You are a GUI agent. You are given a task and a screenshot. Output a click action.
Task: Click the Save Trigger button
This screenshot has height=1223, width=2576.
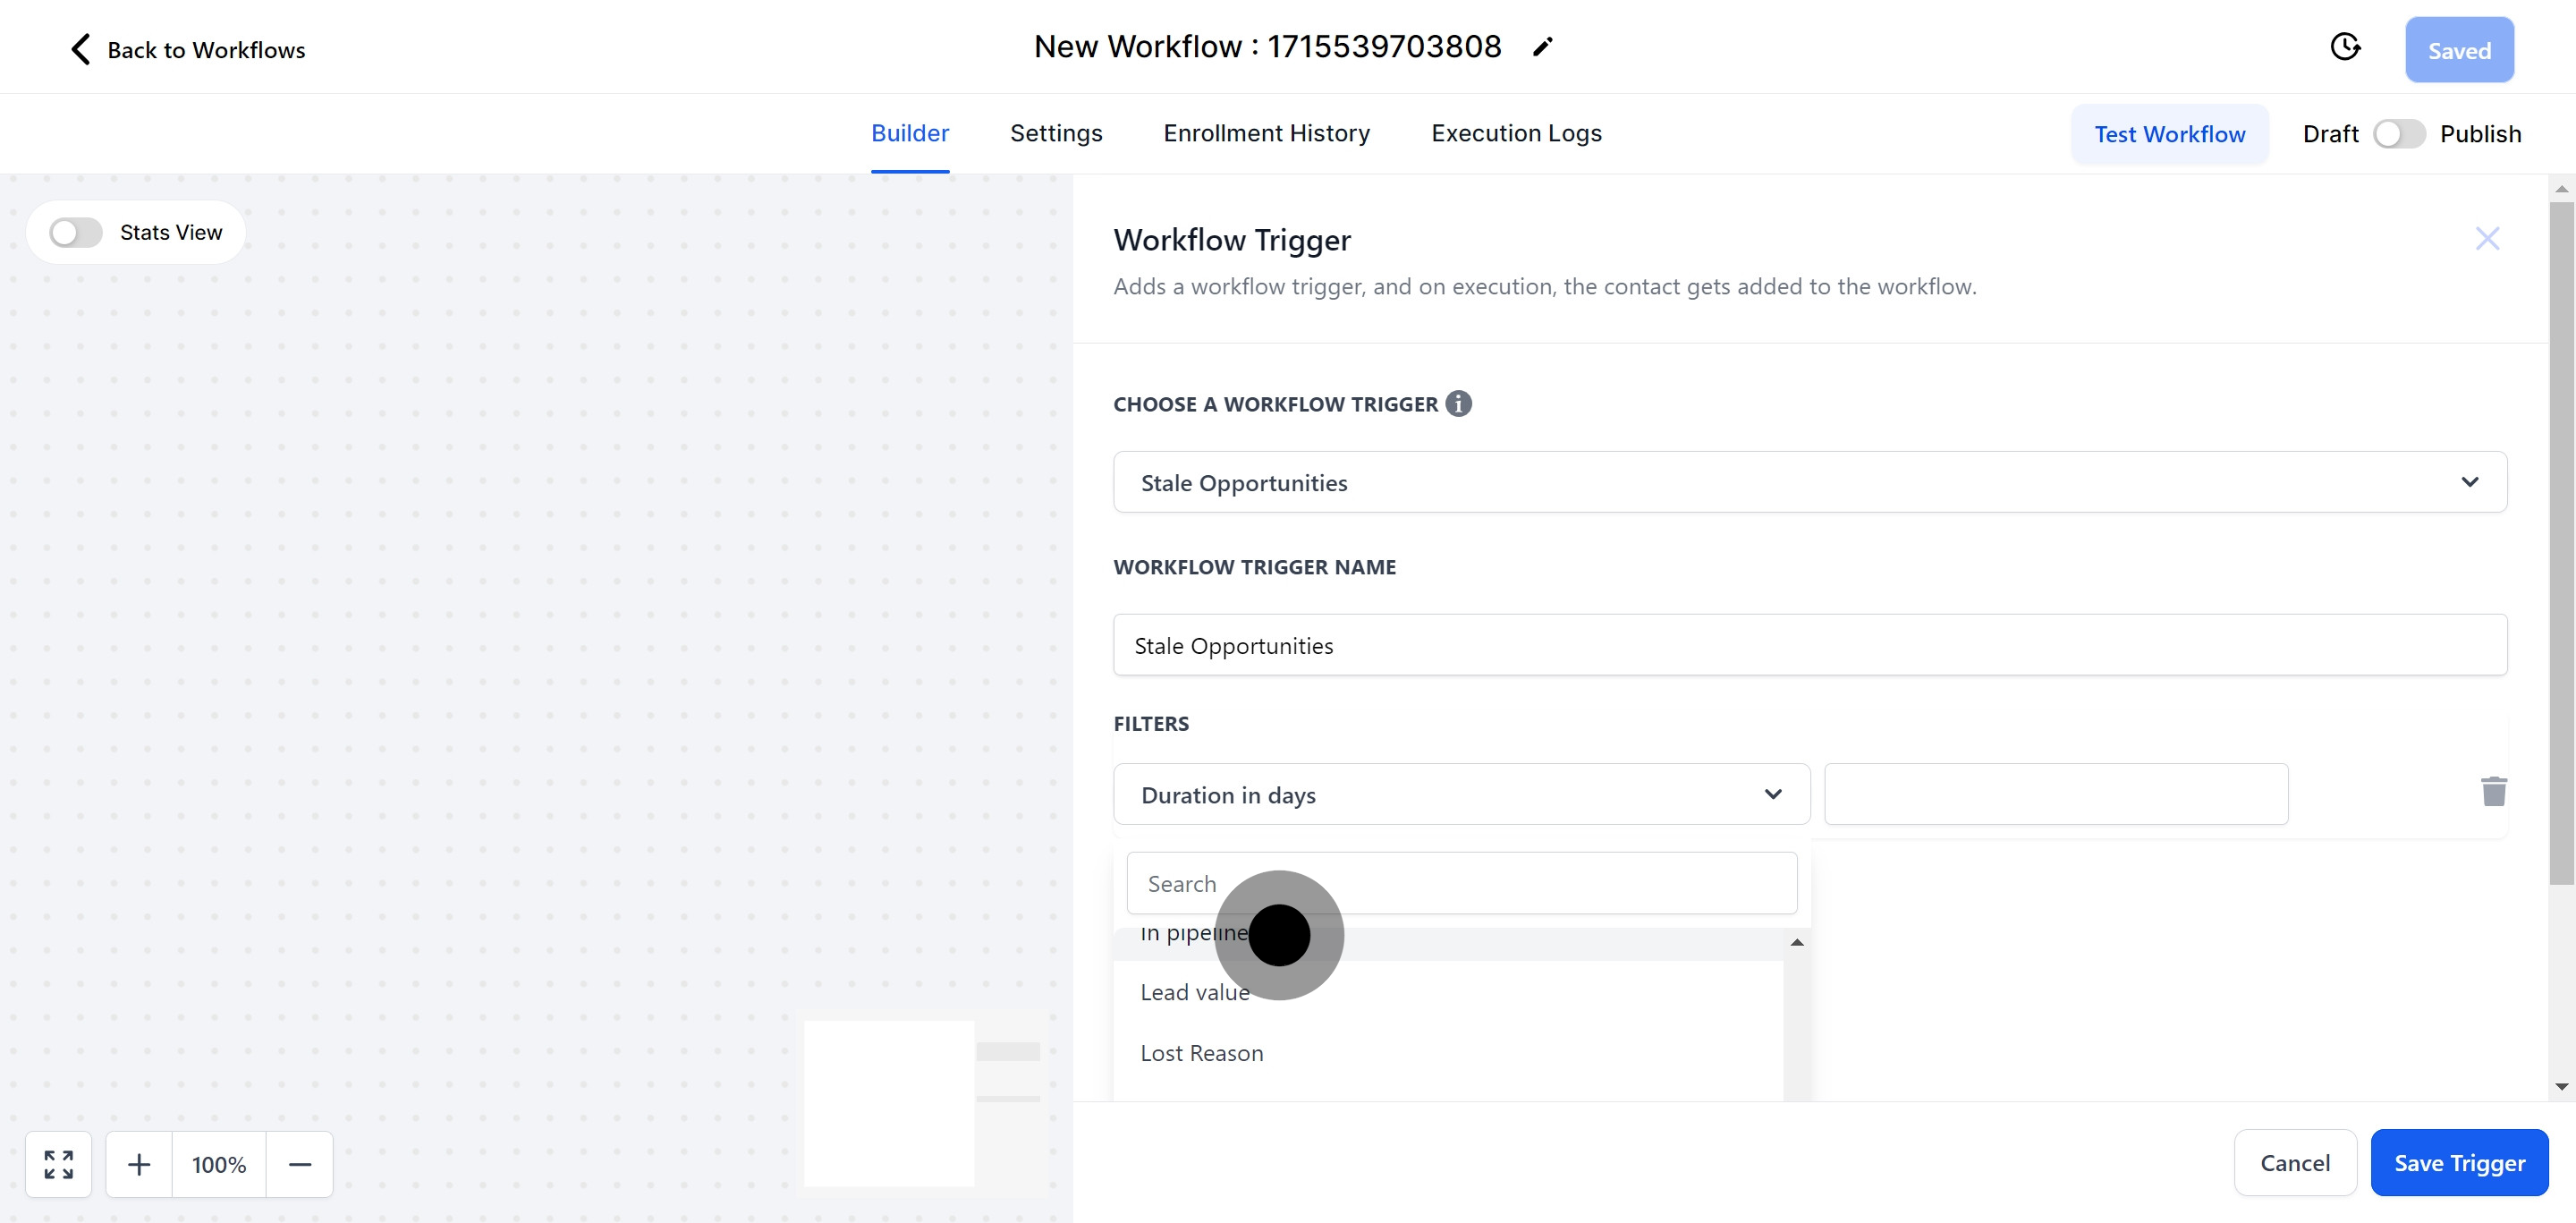(x=2458, y=1162)
